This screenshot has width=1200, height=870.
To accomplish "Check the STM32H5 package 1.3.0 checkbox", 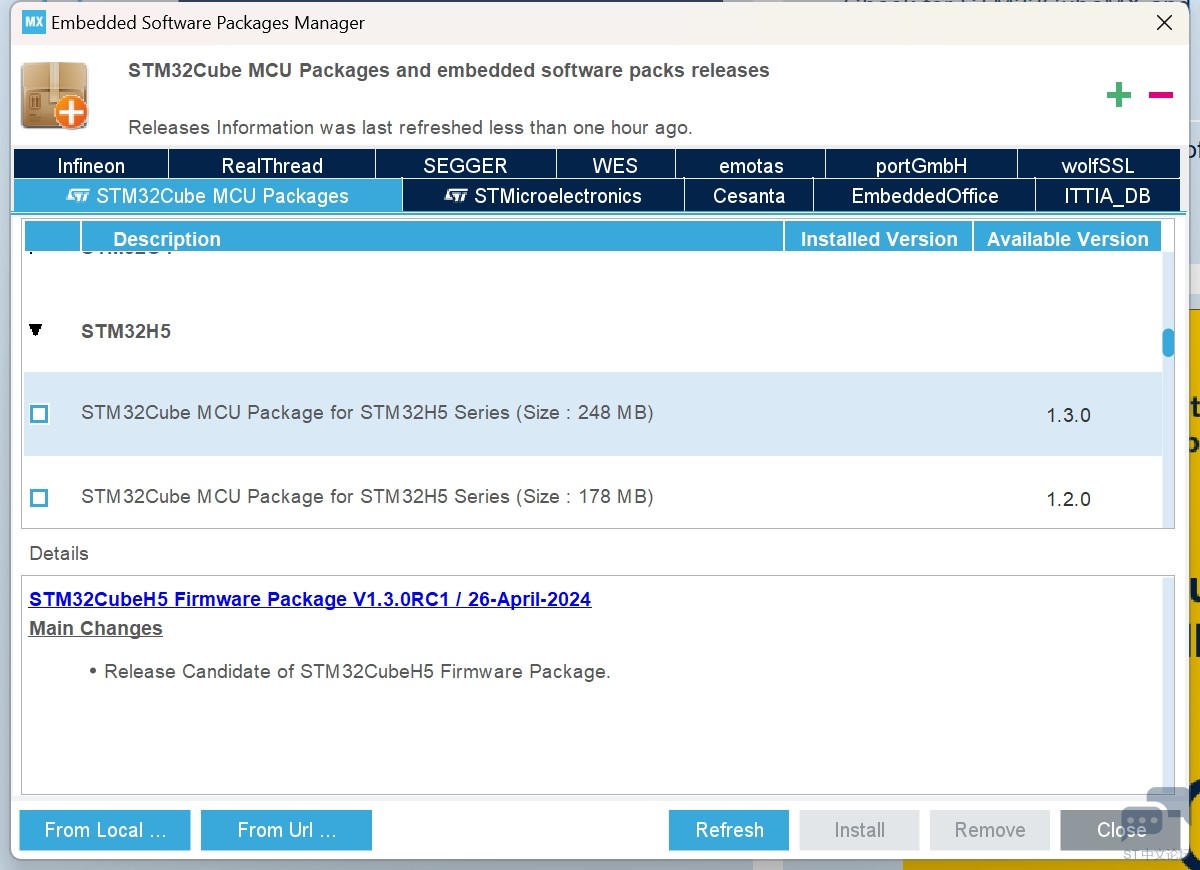I will coord(39,413).
